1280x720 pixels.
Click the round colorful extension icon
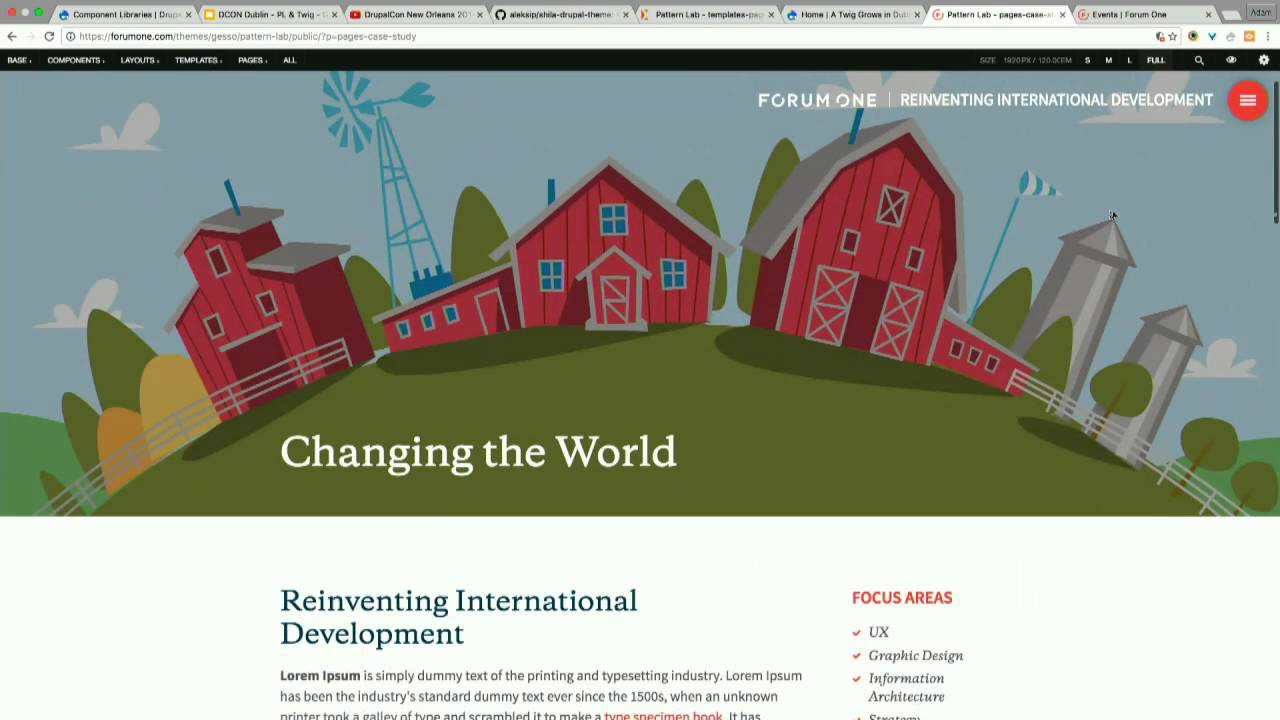tap(1193, 36)
